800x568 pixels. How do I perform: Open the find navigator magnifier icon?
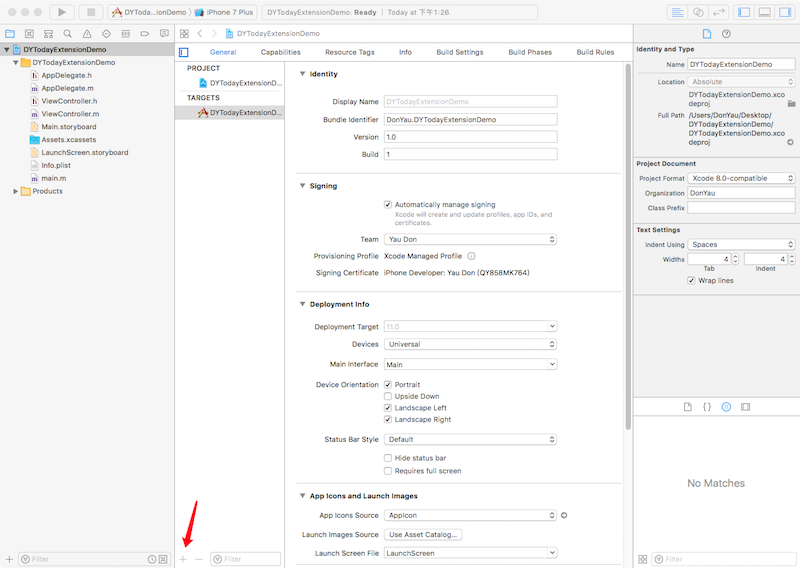[x=67, y=34]
